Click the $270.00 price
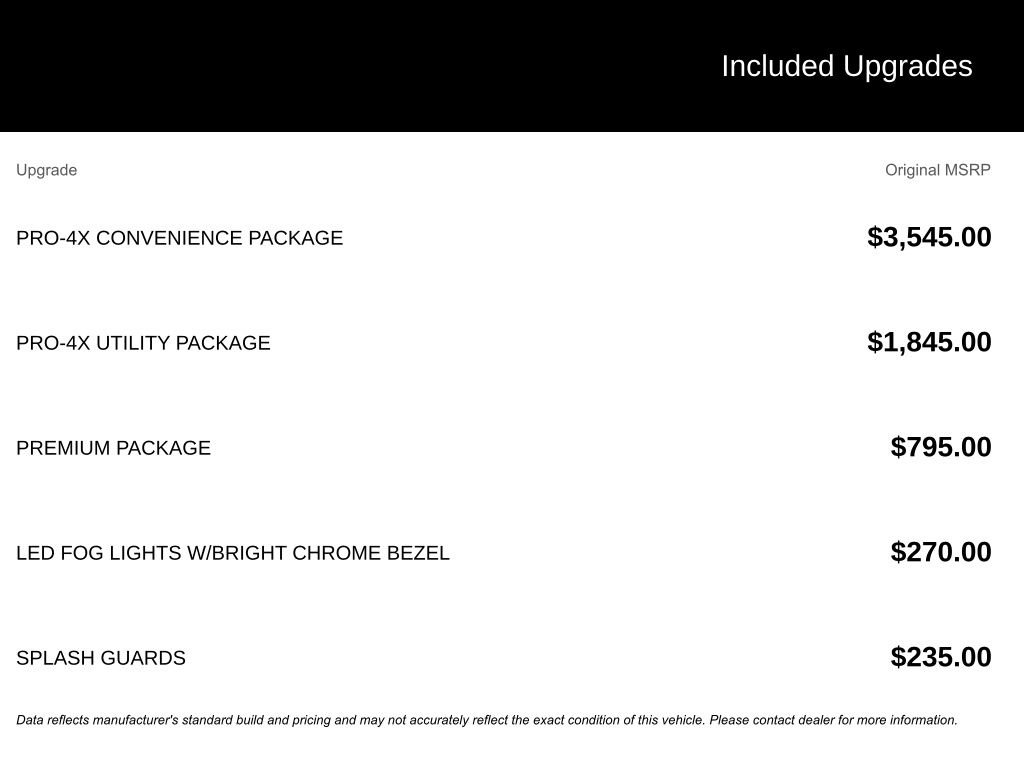The width and height of the screenshot is (1024, 768). click(x=941, y=552)
